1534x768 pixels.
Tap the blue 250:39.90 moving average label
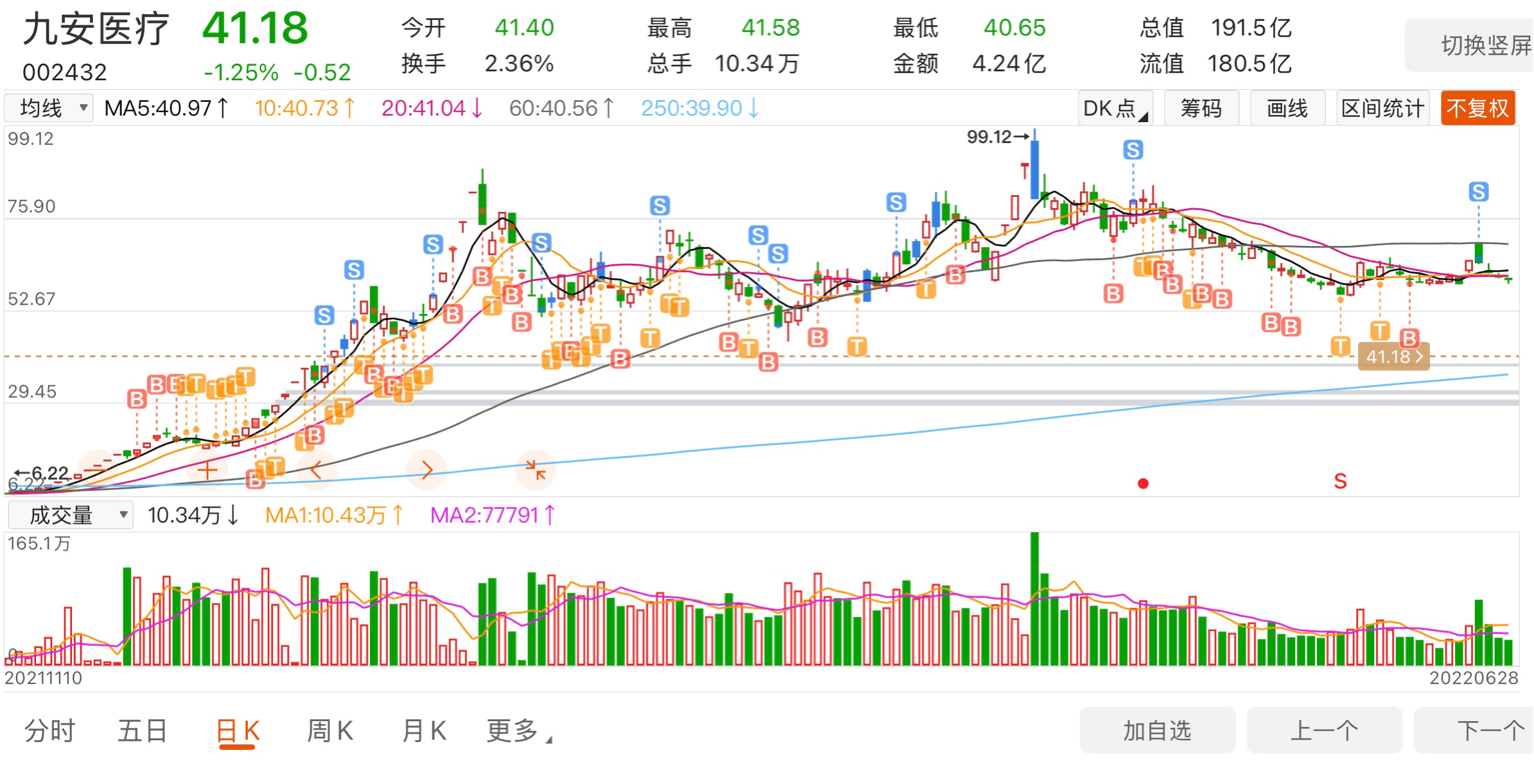[701, 108]
